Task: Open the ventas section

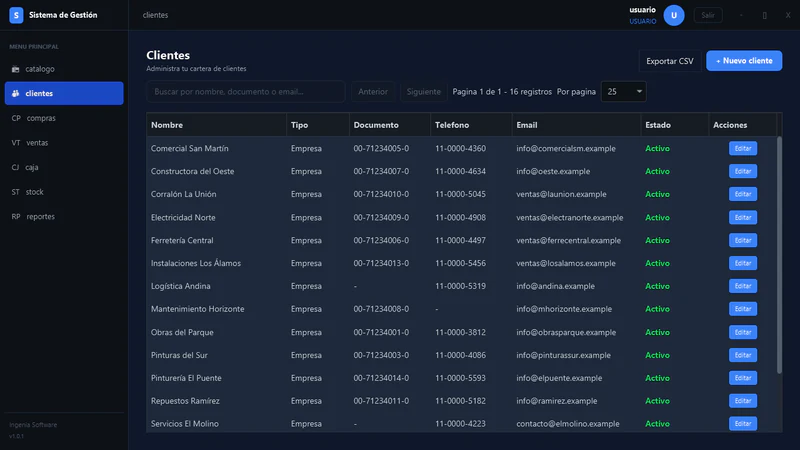Action: (x=64, y=143)
